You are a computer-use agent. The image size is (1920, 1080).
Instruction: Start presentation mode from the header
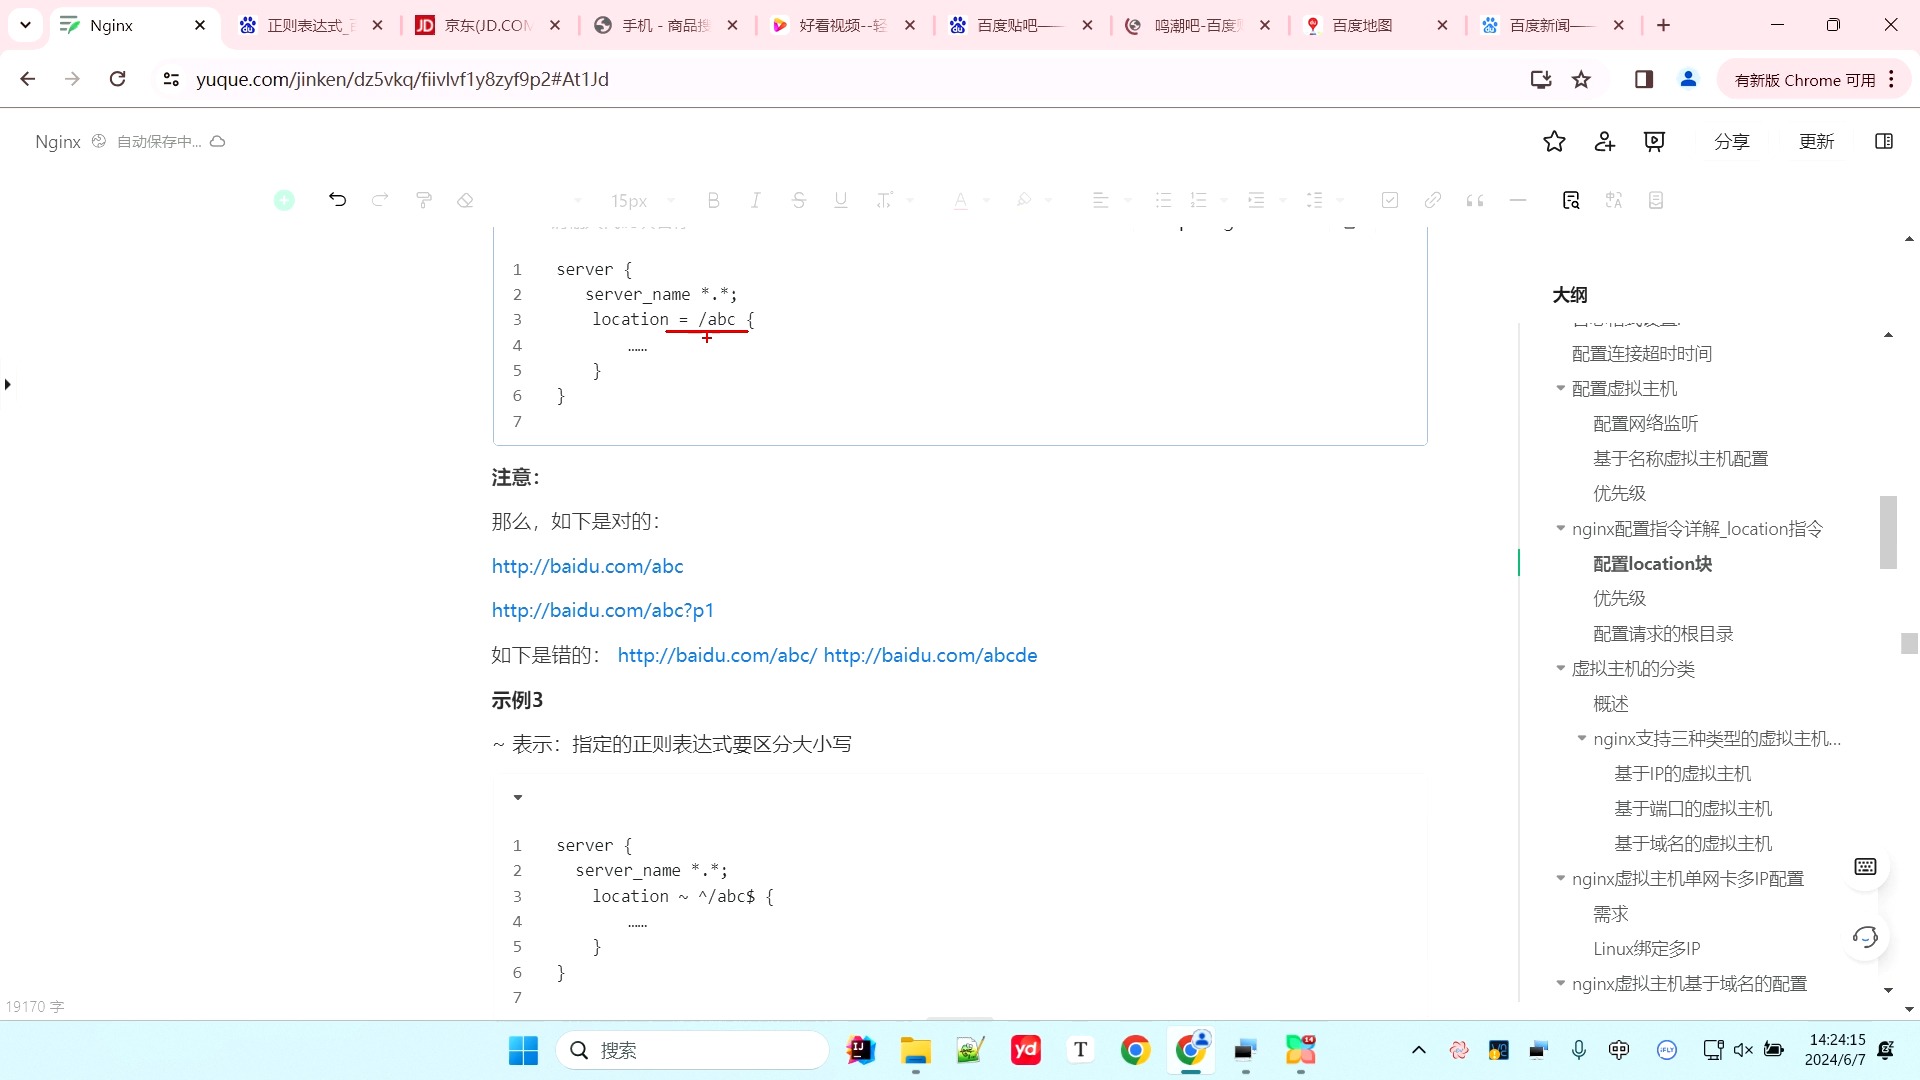click(x=1654, y=142)
